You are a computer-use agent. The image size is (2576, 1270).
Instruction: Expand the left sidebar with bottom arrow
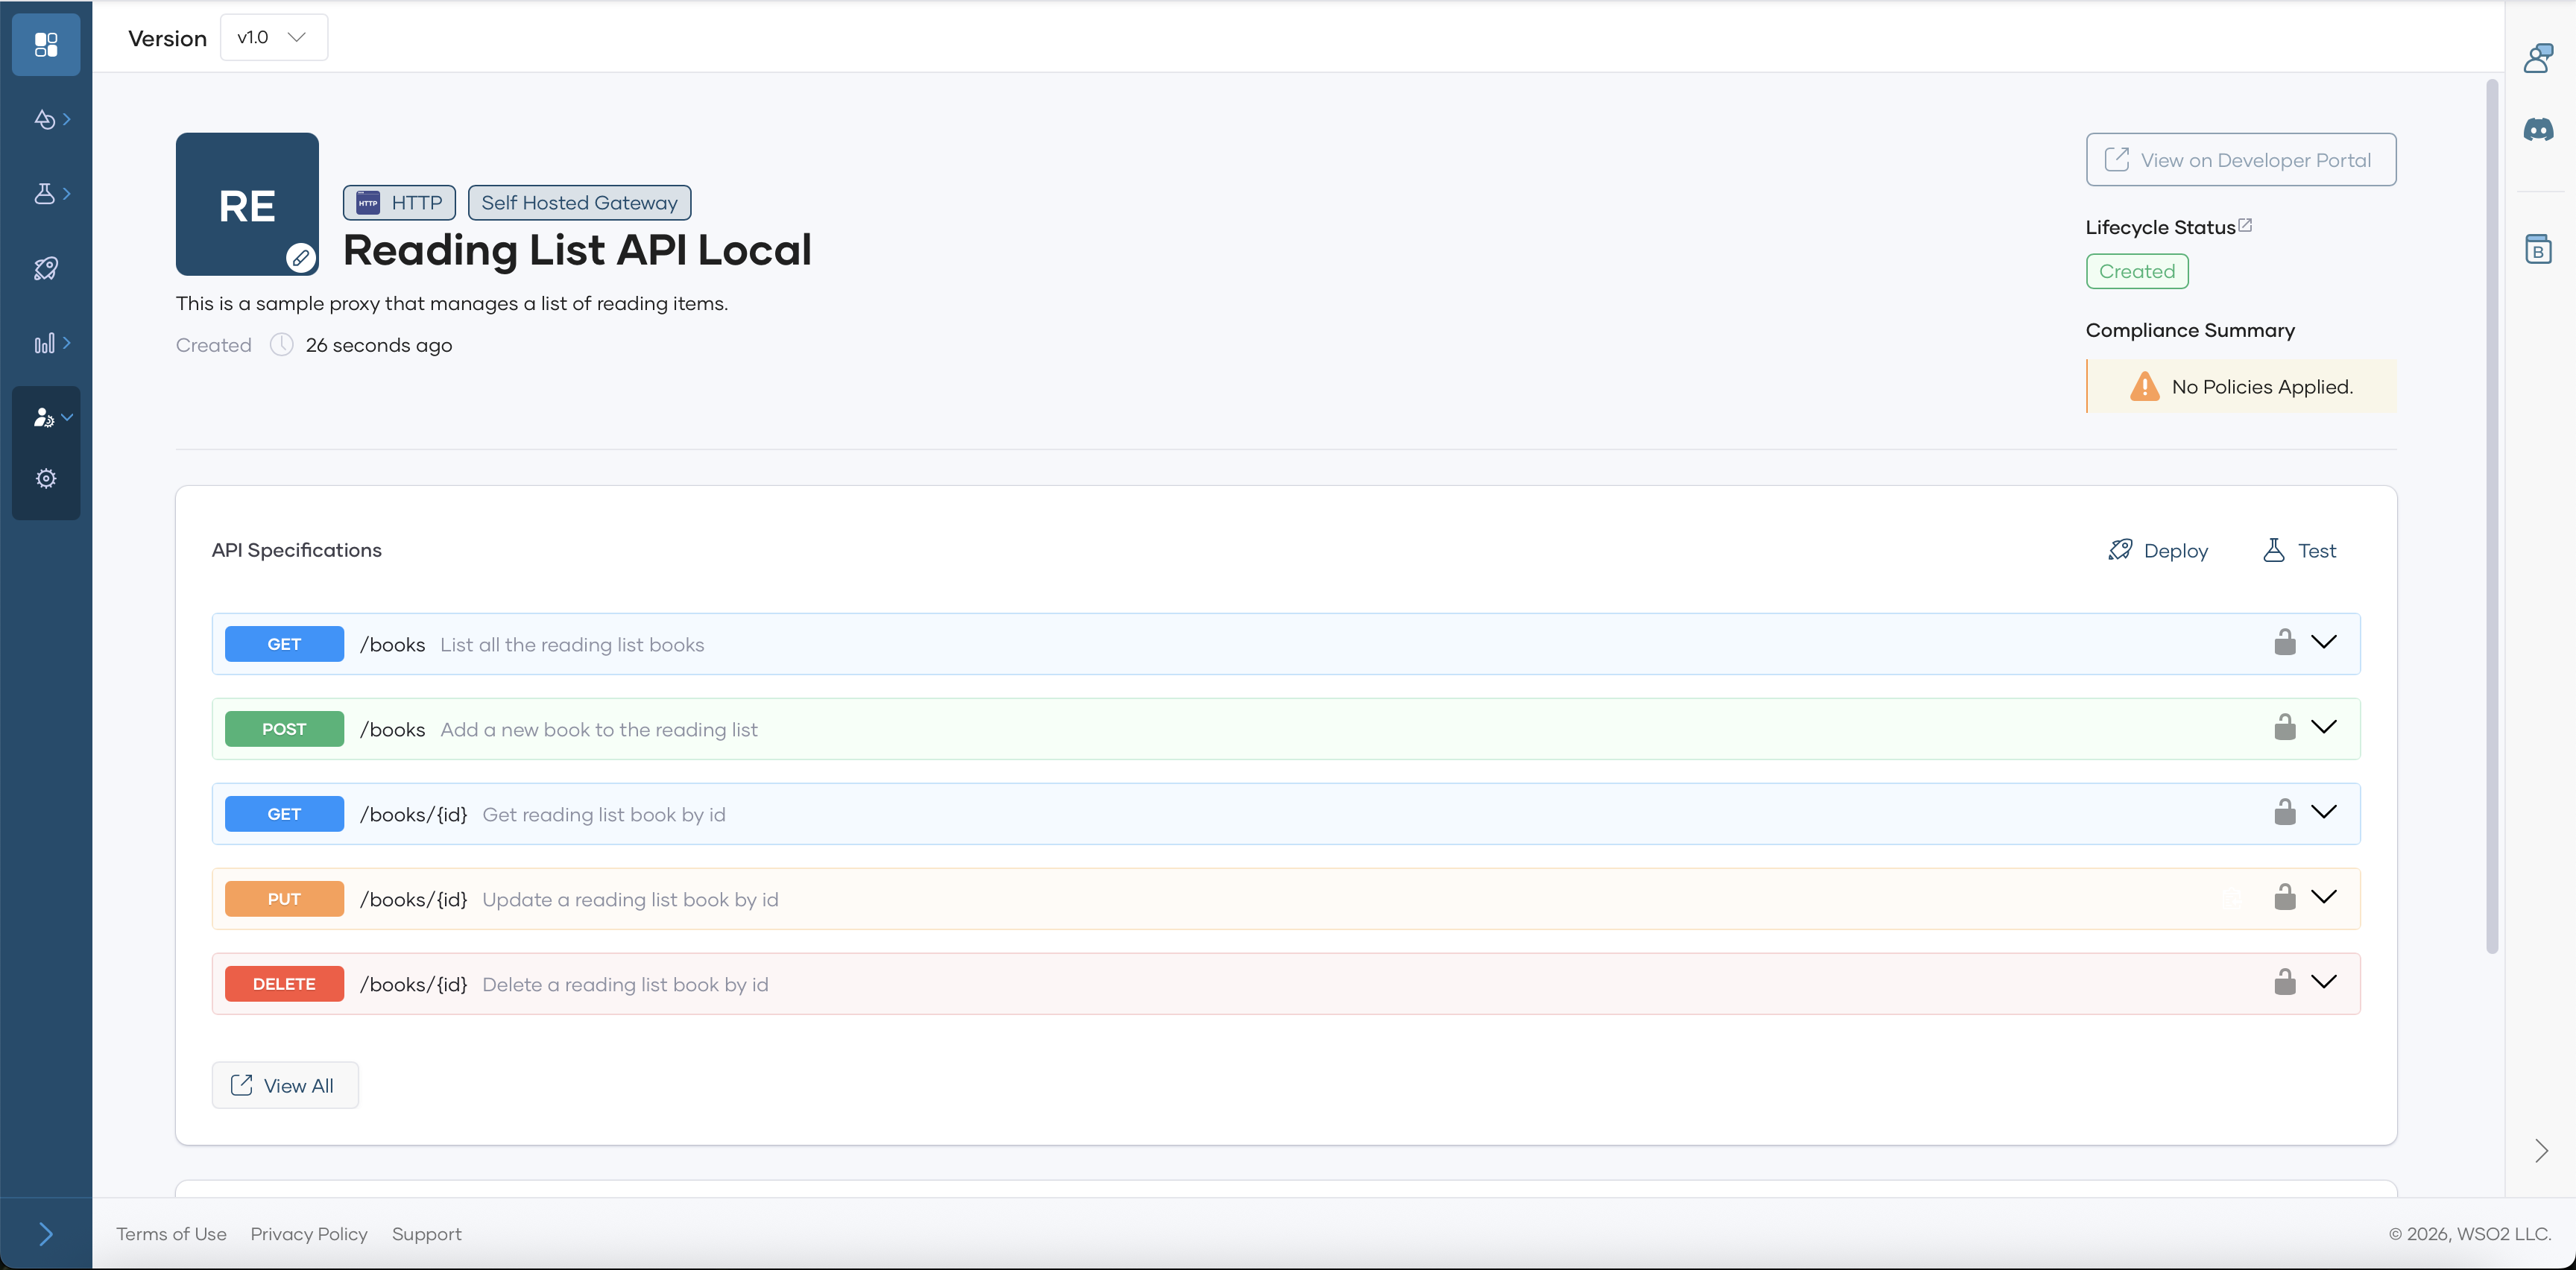point(46,1234)
